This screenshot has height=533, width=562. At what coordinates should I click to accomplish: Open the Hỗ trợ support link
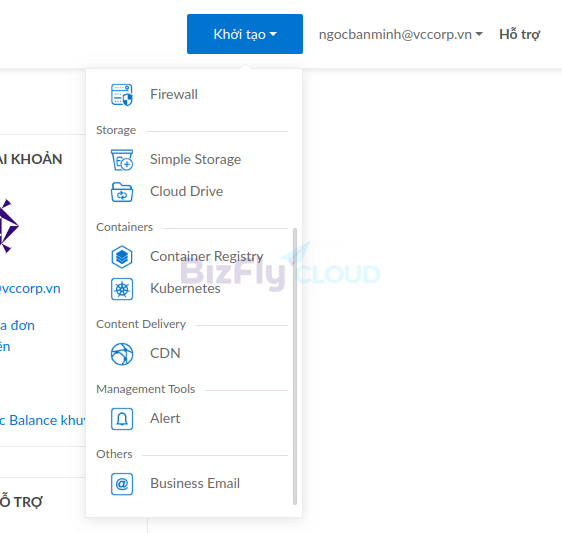519,34
